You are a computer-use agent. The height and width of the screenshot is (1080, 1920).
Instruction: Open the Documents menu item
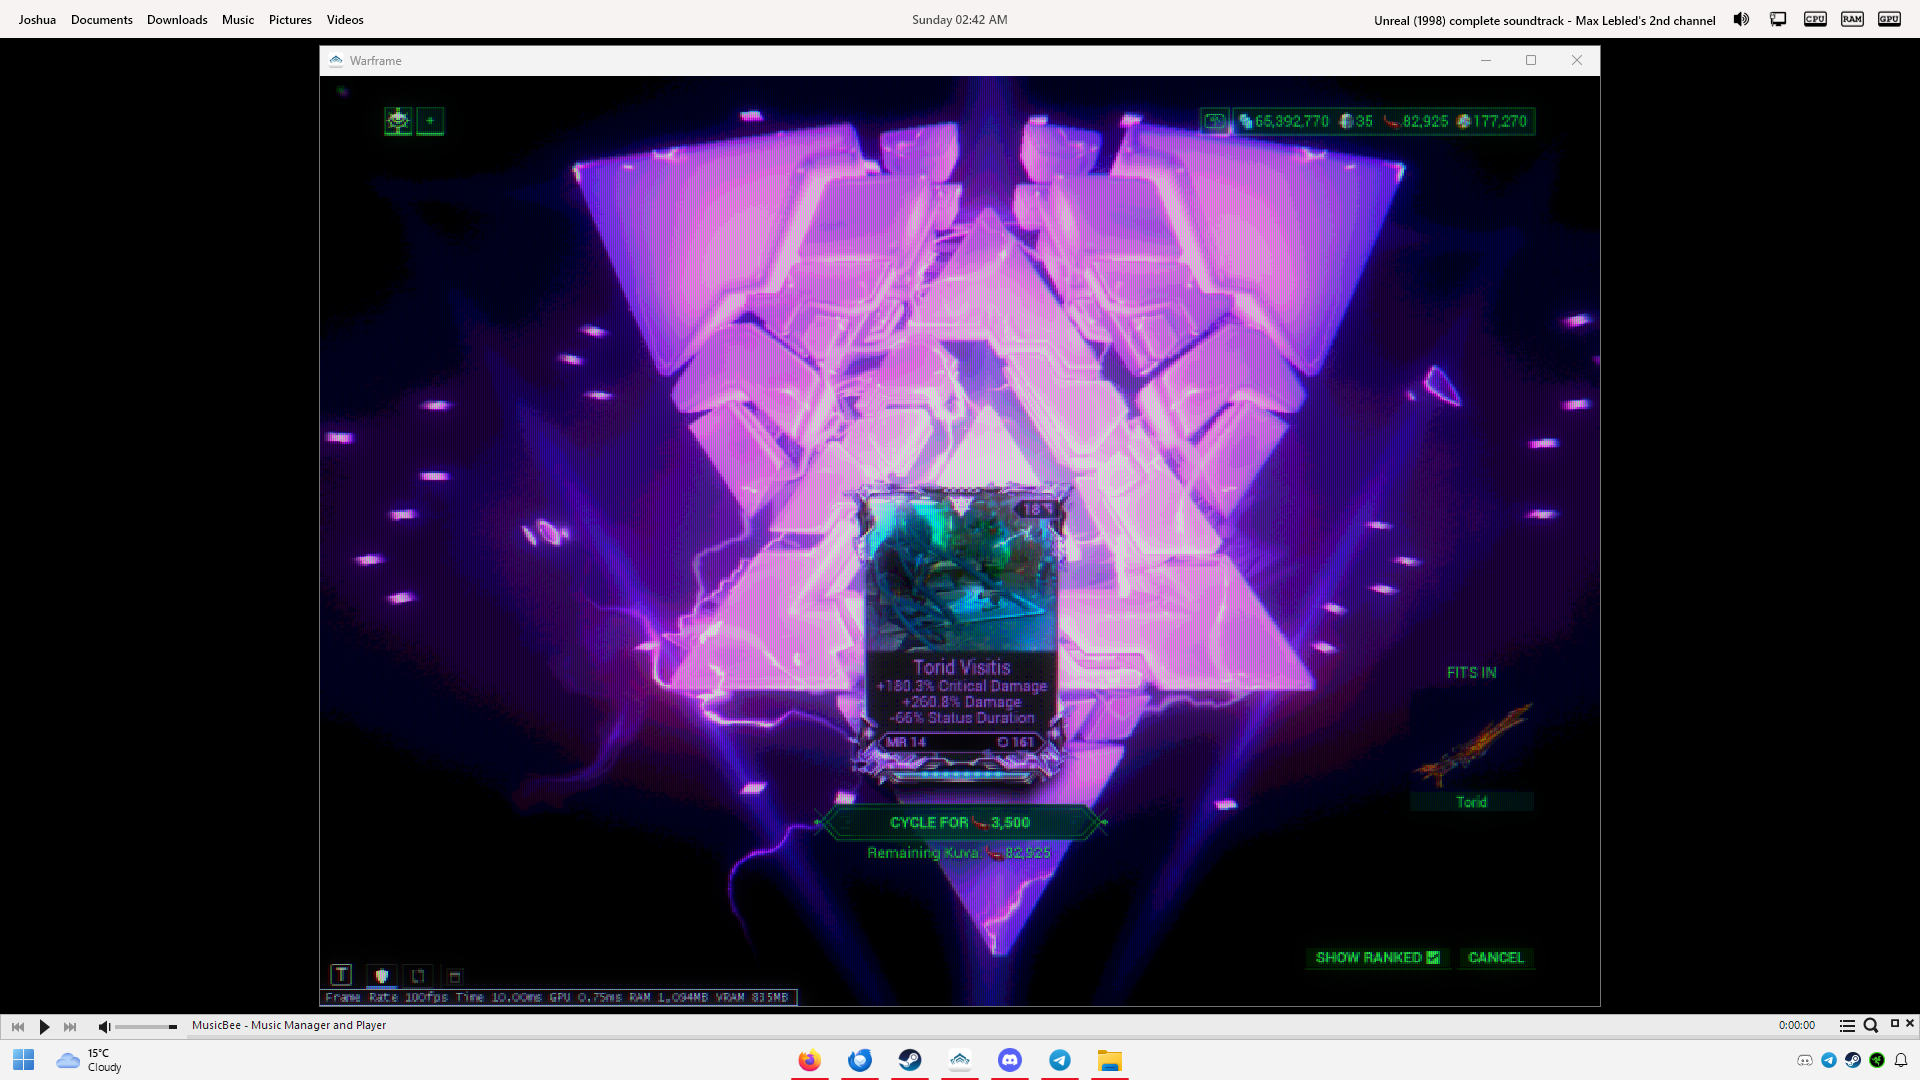pos(102,20)
